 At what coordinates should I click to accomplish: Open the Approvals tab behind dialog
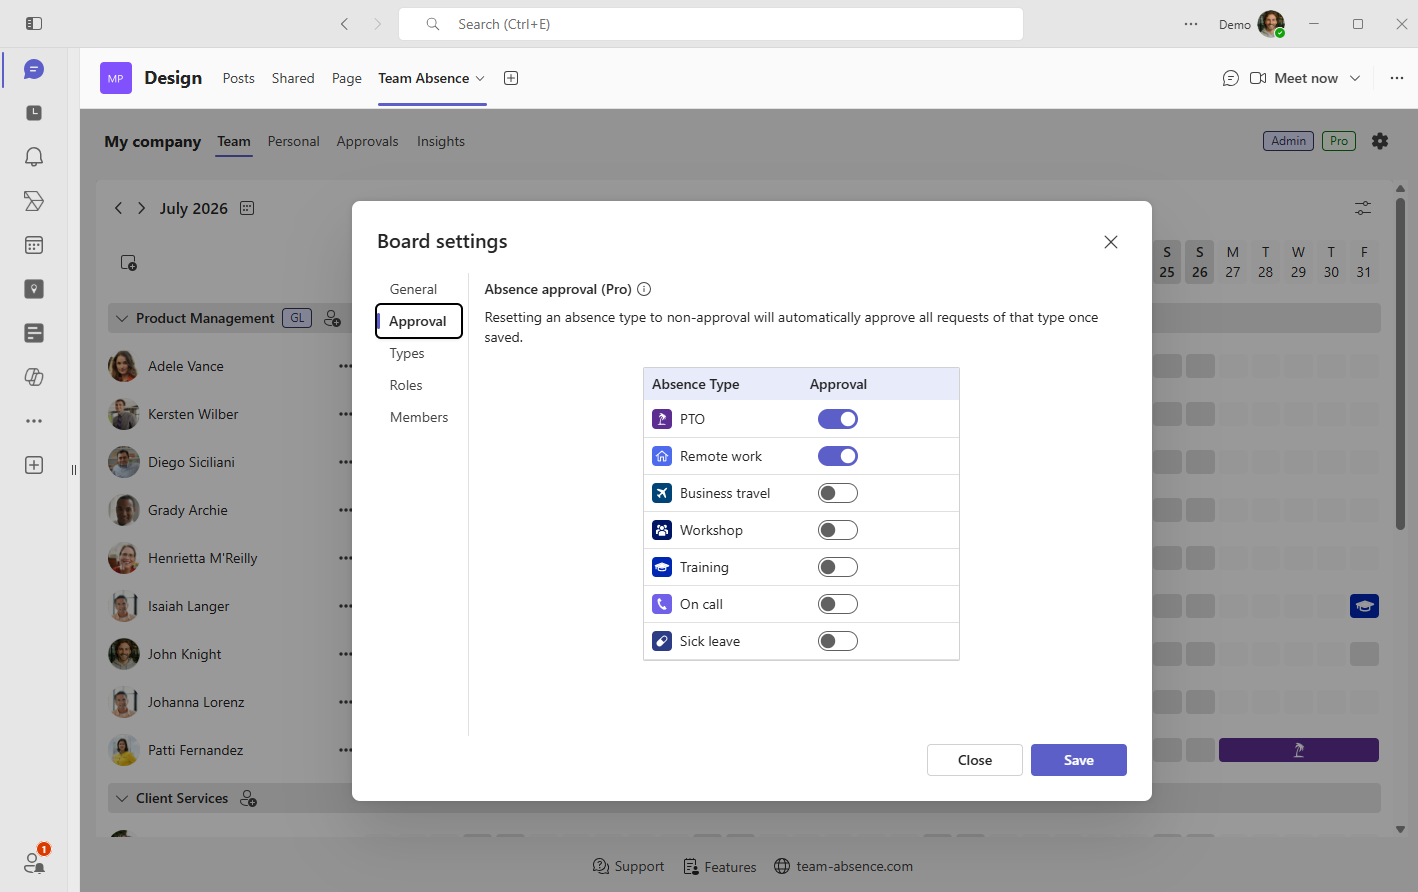pos(367,141)
